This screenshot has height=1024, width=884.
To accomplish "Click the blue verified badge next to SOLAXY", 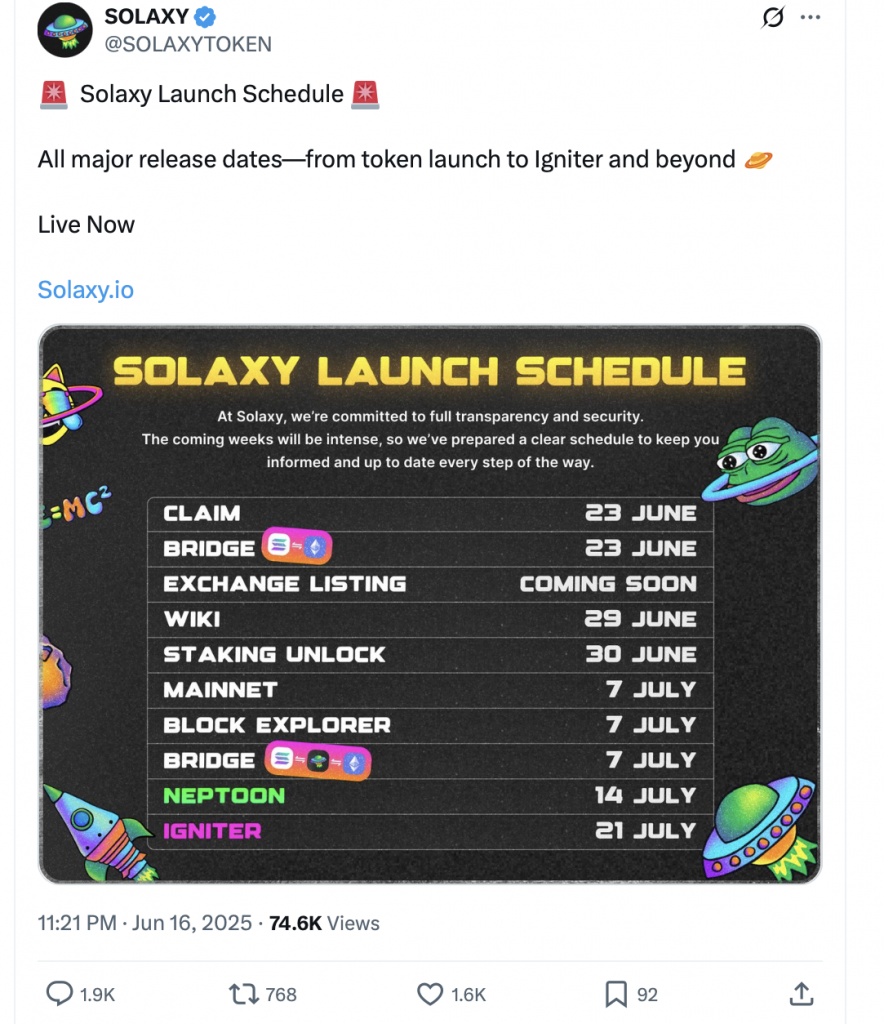I will [x=204, y=15].
